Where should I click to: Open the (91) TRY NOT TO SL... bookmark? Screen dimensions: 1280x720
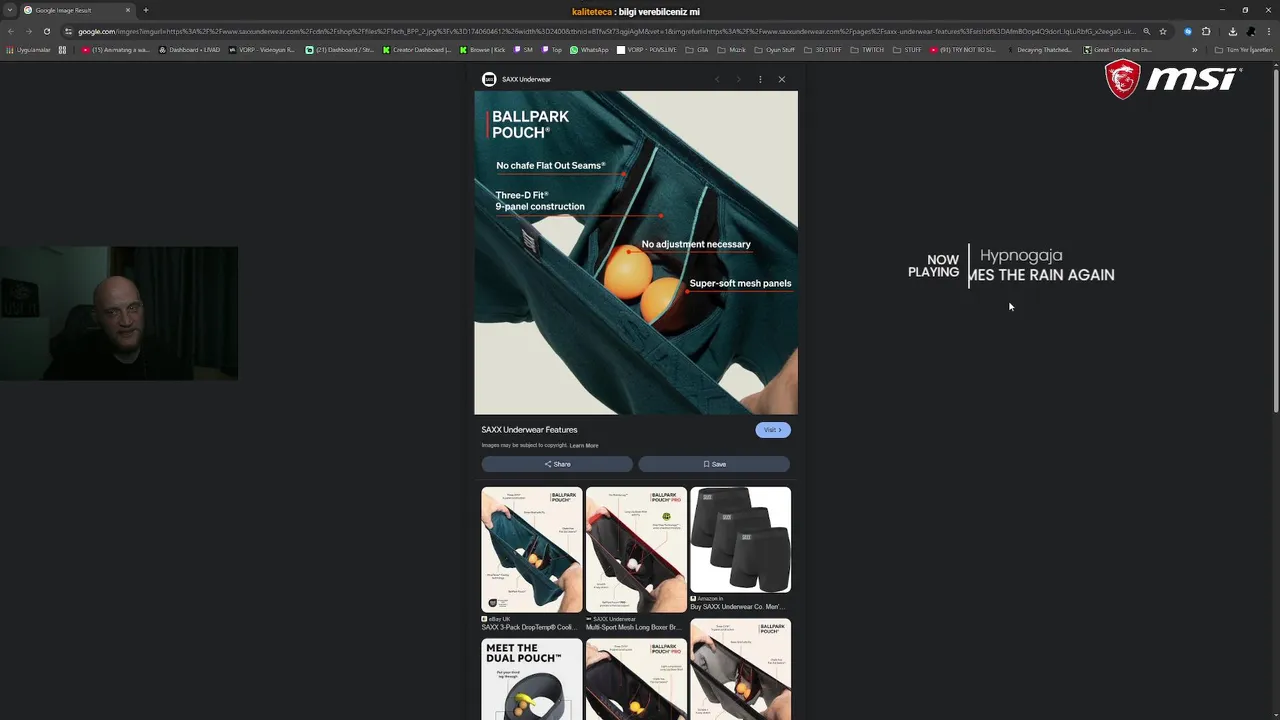(x=964, y=50)
